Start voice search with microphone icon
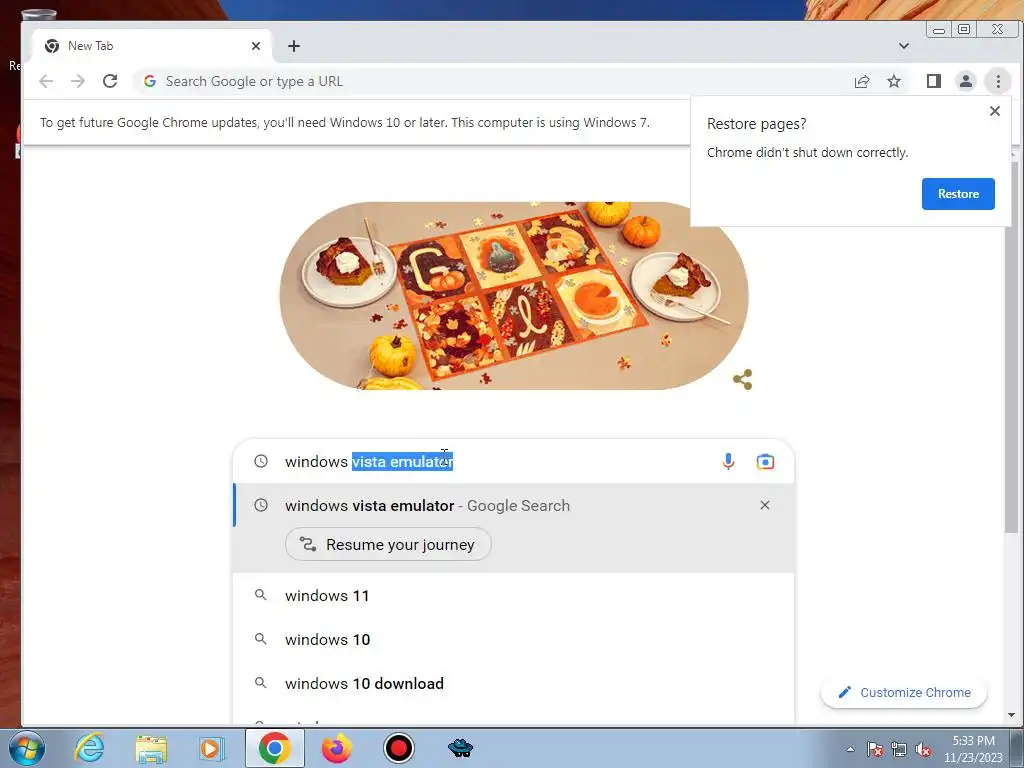The image size is (1024, 768). [728, 462]
